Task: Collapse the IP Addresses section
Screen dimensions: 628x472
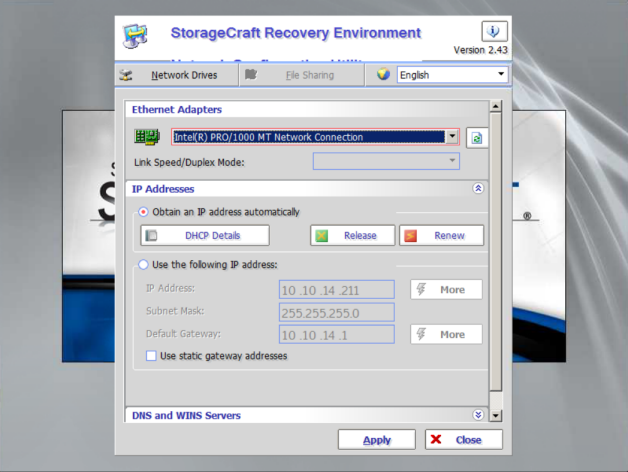Action: click(478, 188)
